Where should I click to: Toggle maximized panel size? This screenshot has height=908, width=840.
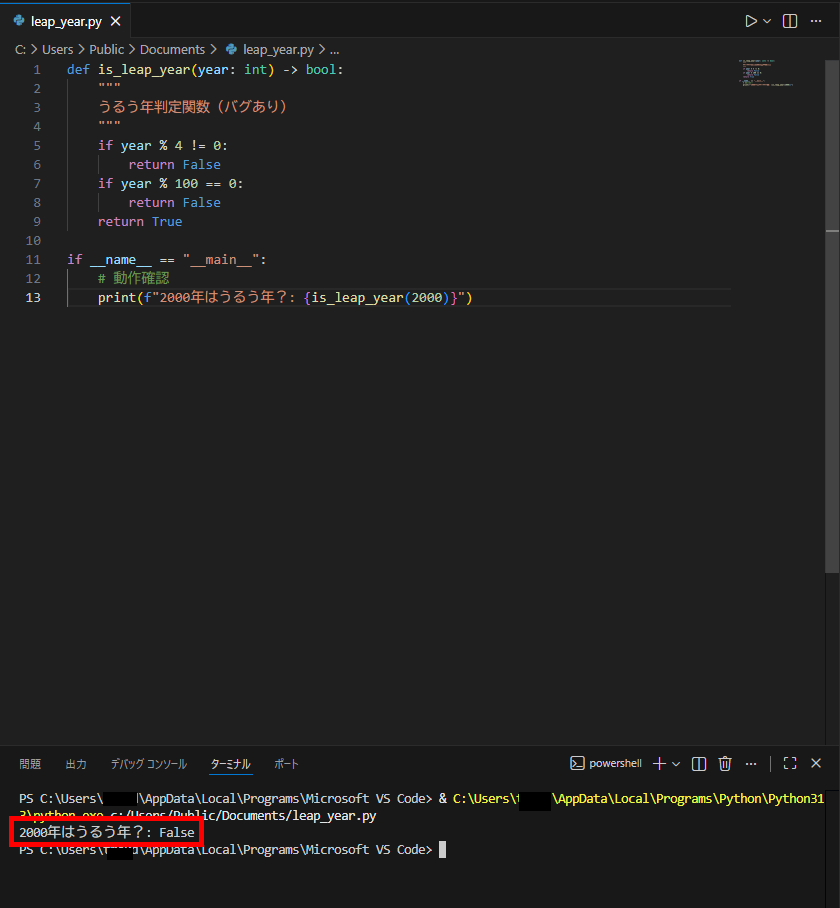pos(790,764)
